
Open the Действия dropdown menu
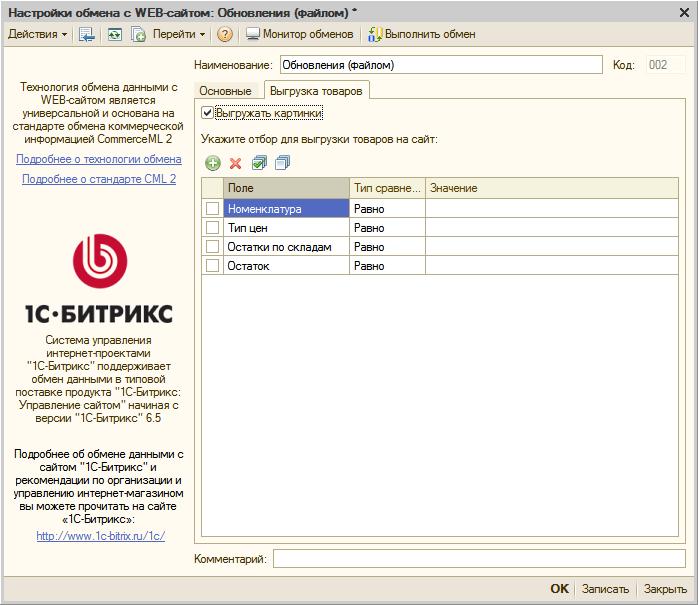pos(38,34)
